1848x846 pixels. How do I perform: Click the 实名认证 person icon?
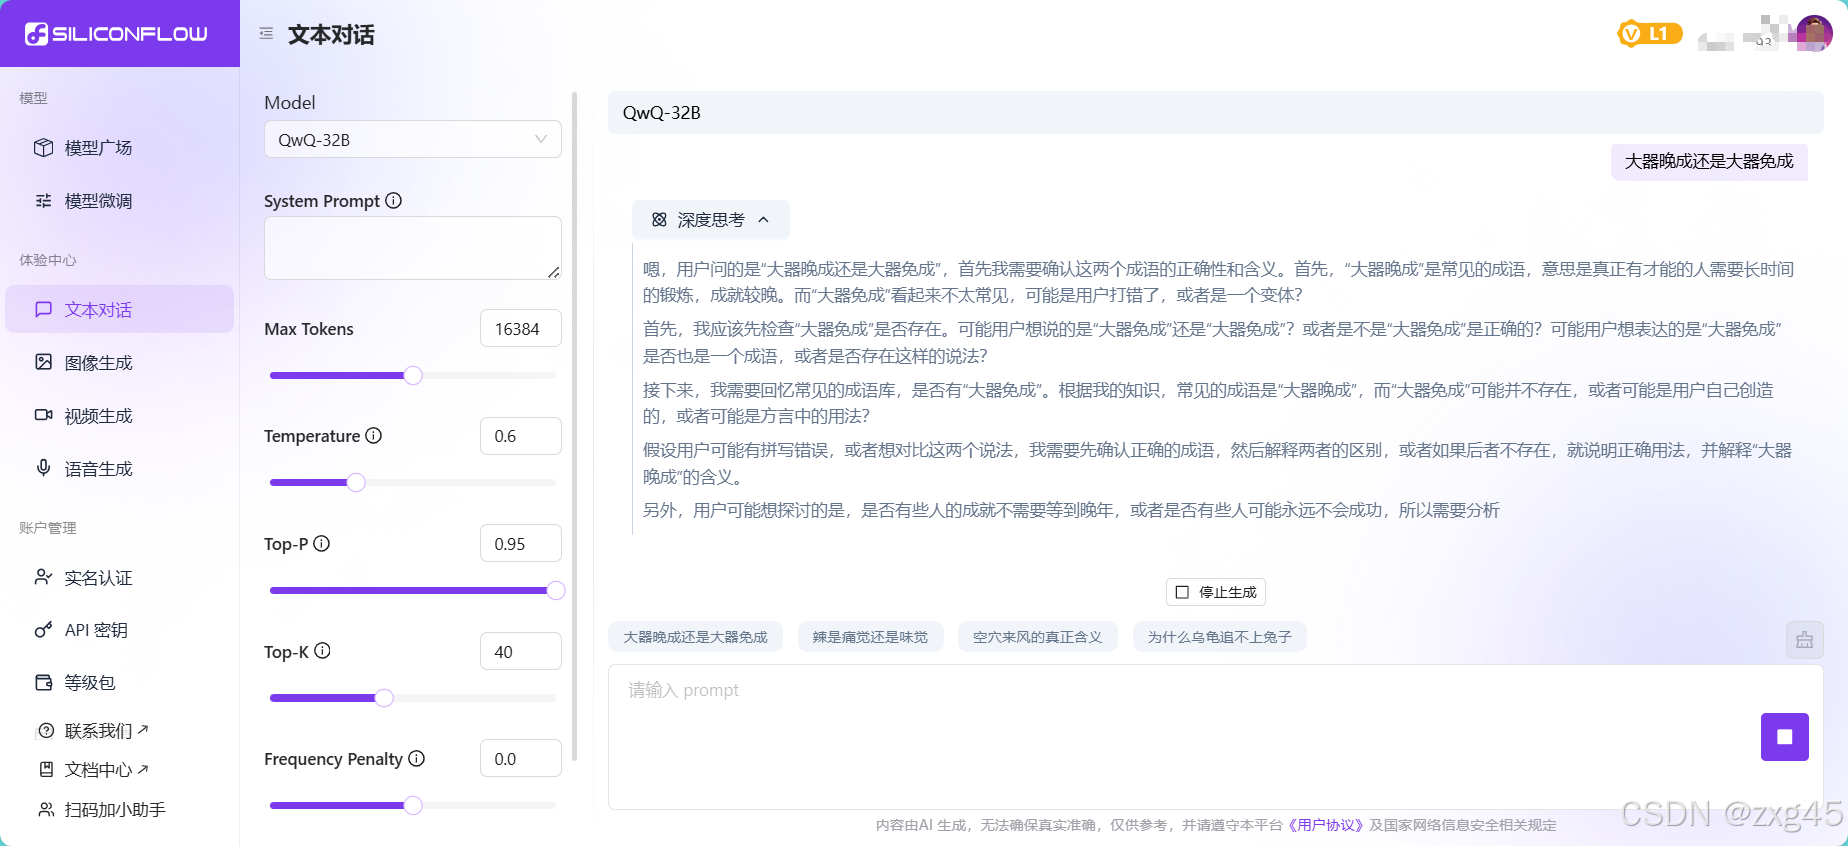pyautogui.click(x=43, y=577)
